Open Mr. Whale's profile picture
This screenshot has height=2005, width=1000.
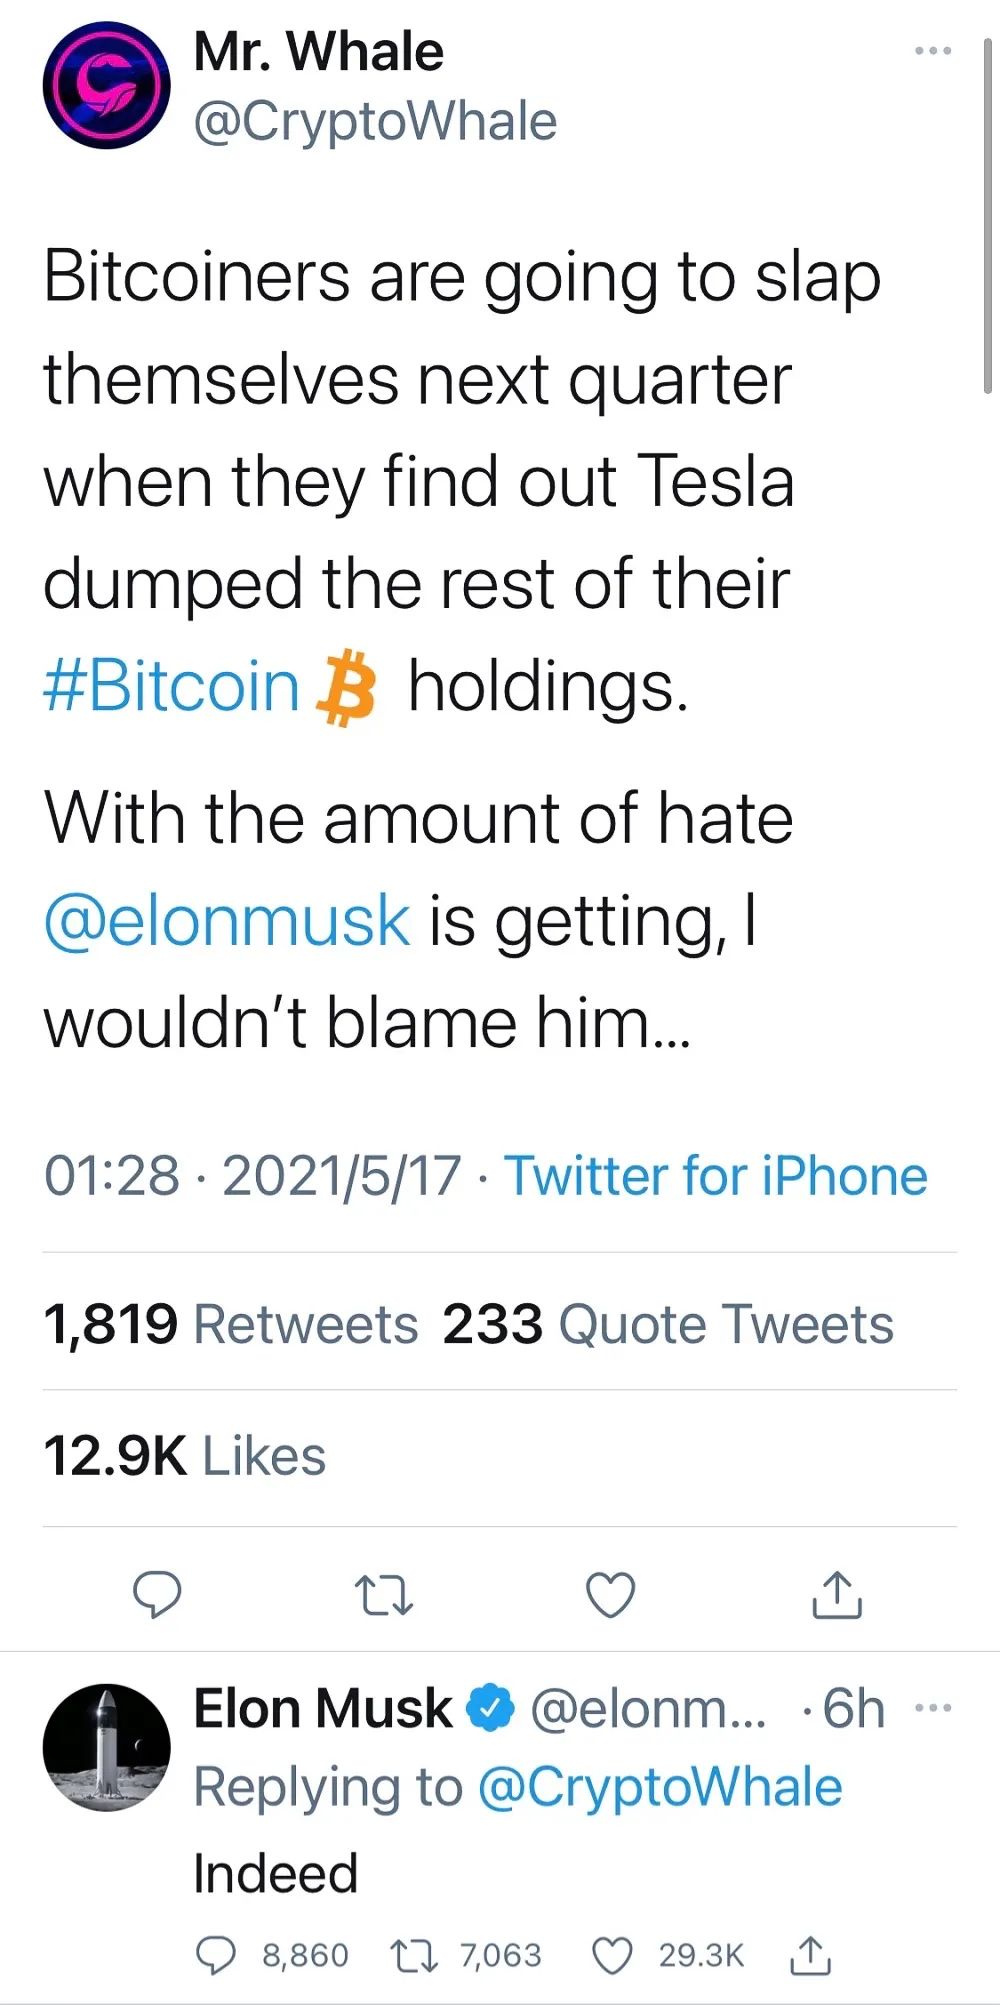(x=106, y=86)
